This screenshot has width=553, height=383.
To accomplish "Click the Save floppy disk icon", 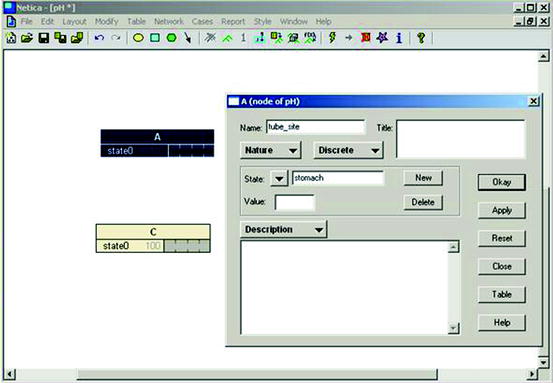I will (x=44, y=38).
